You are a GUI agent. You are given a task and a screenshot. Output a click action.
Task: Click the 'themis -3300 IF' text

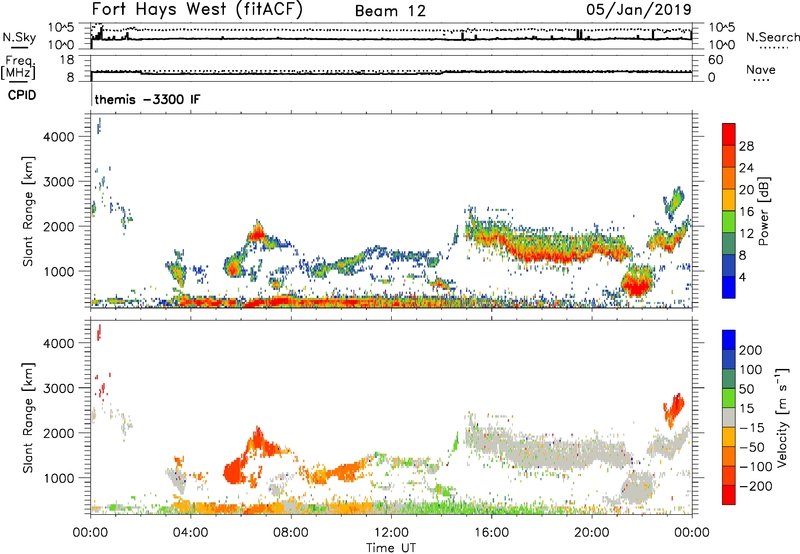click(147, 99)
